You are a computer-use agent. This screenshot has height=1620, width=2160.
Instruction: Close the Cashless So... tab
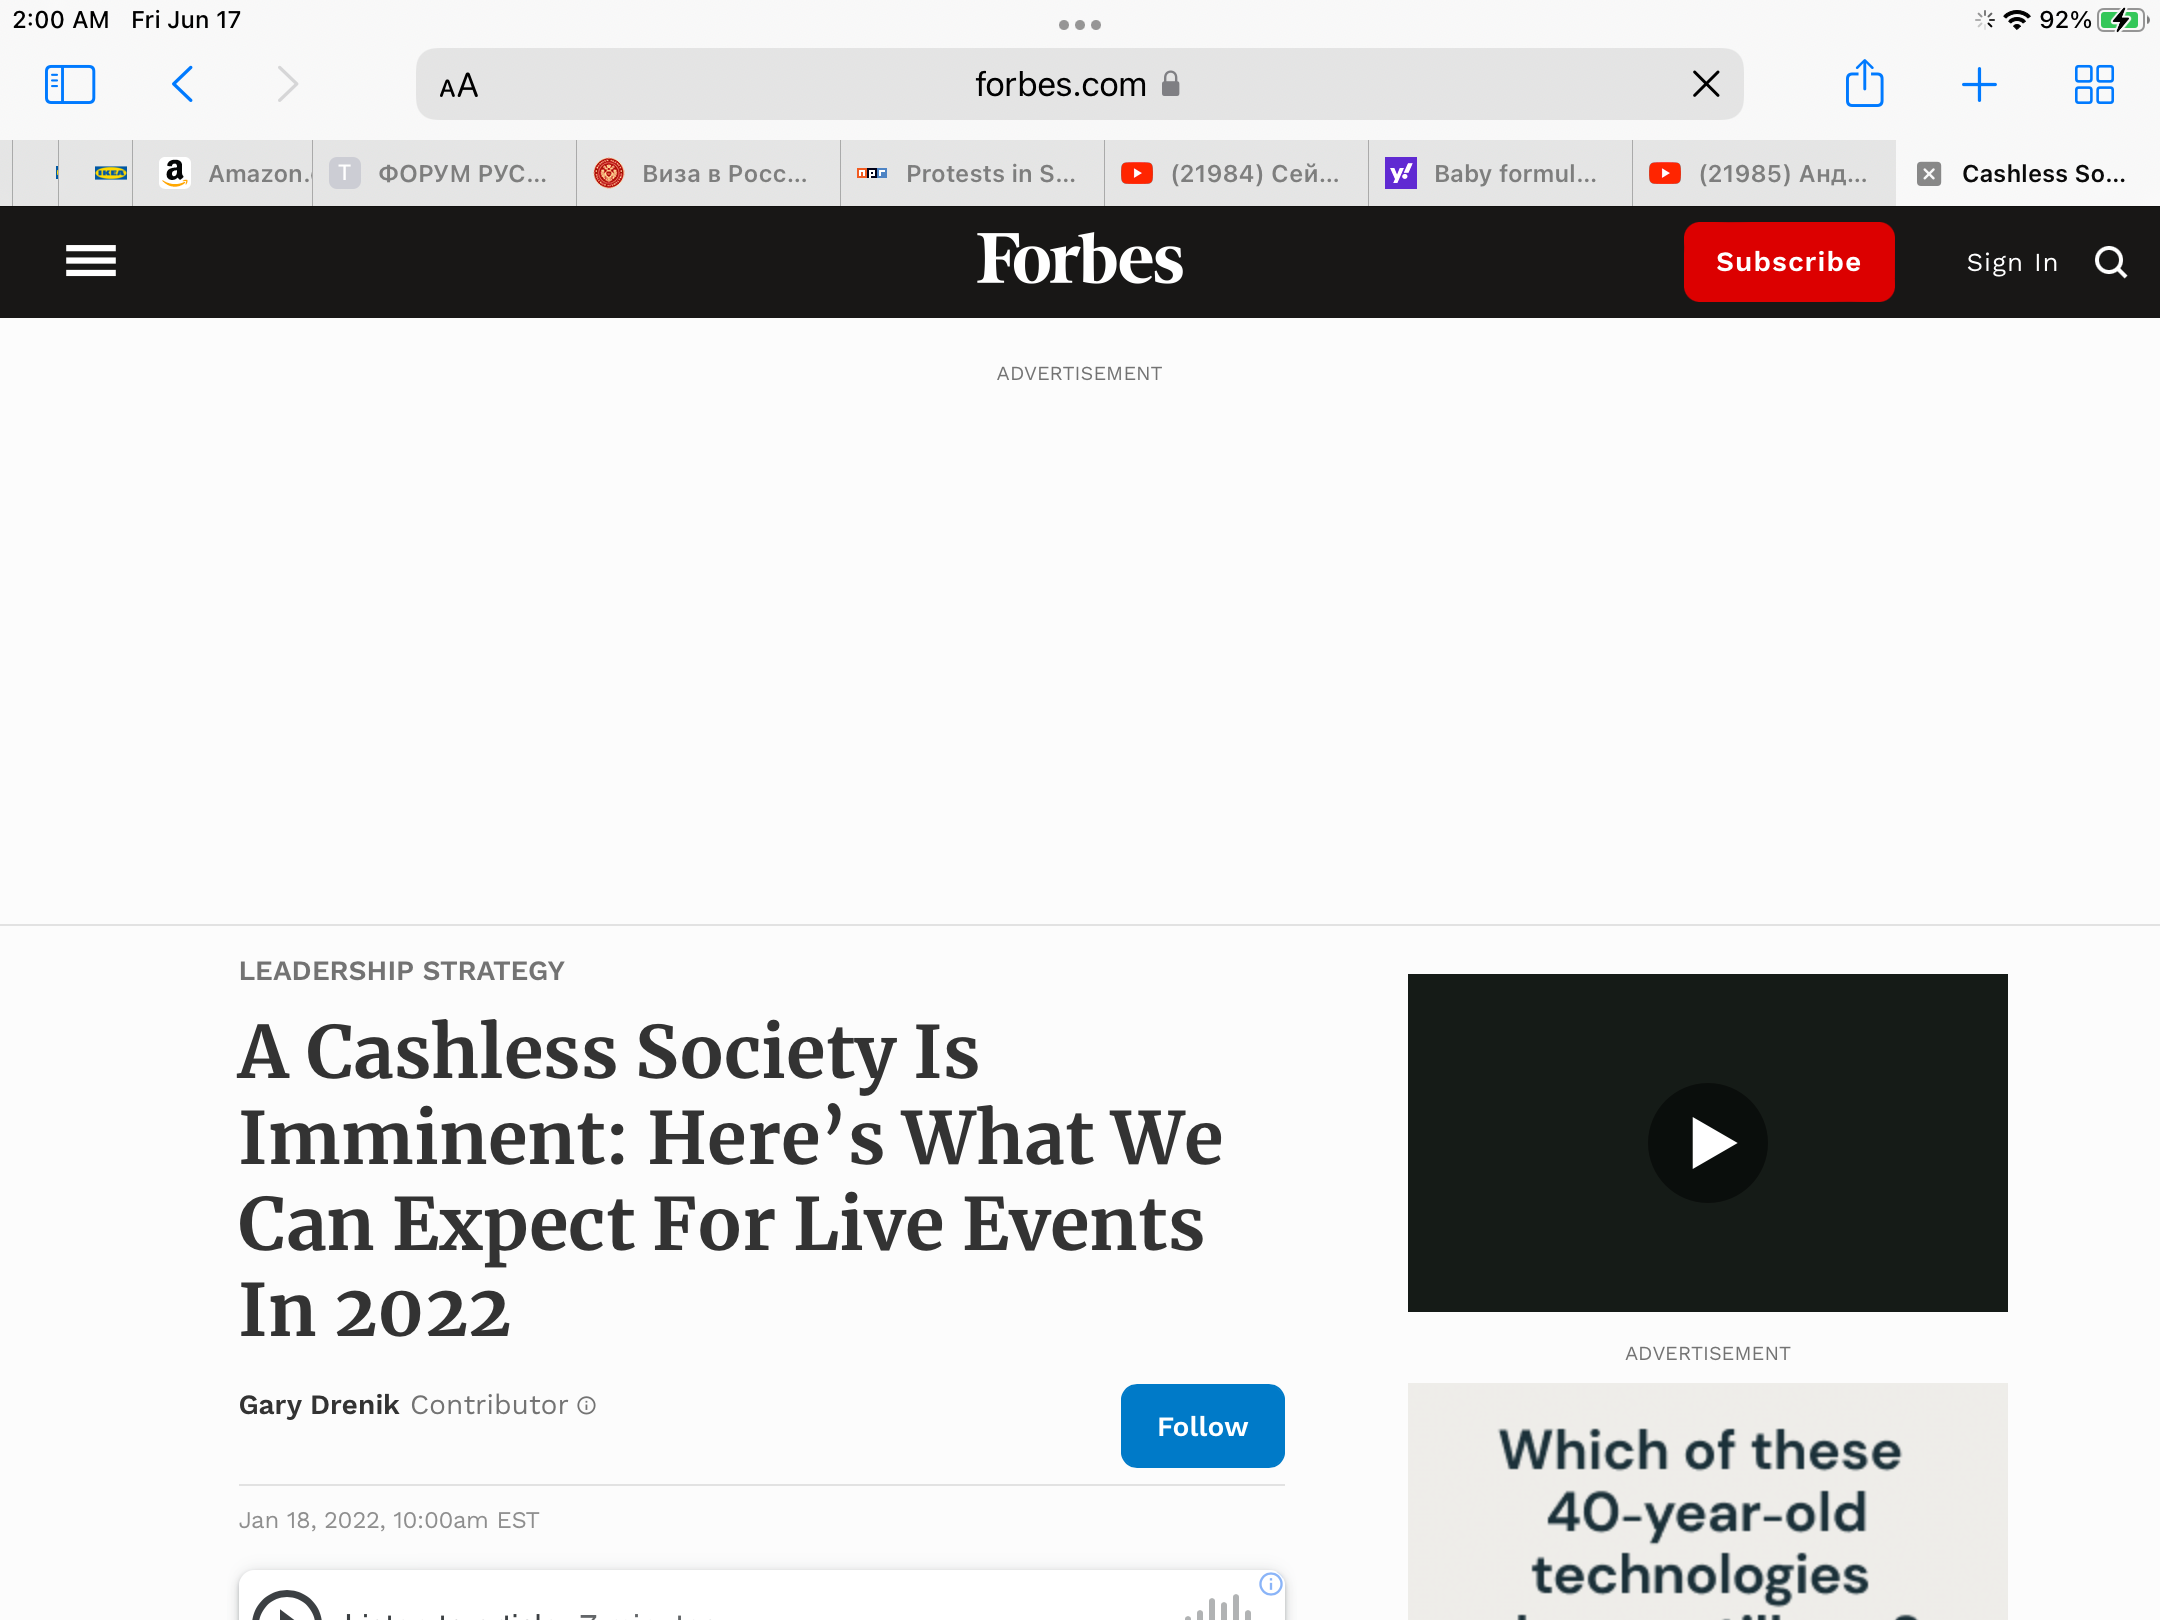(x=1929, y=174)
